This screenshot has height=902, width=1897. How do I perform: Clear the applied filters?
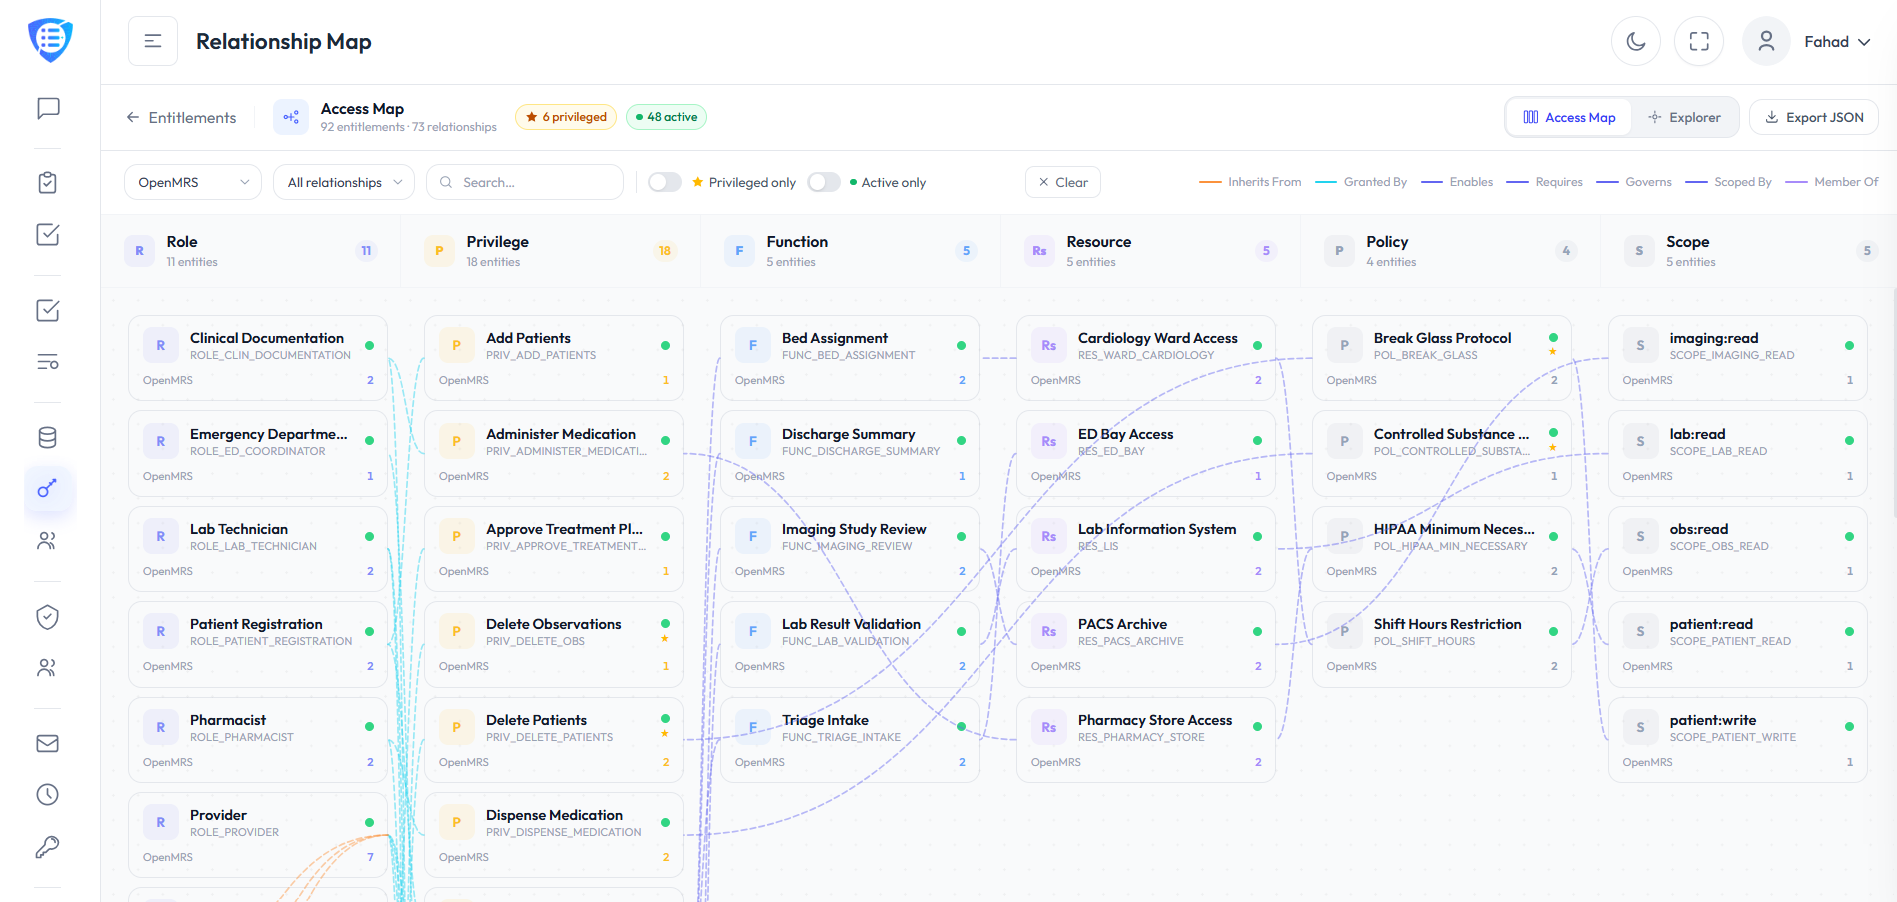[x=1063, y=182]
